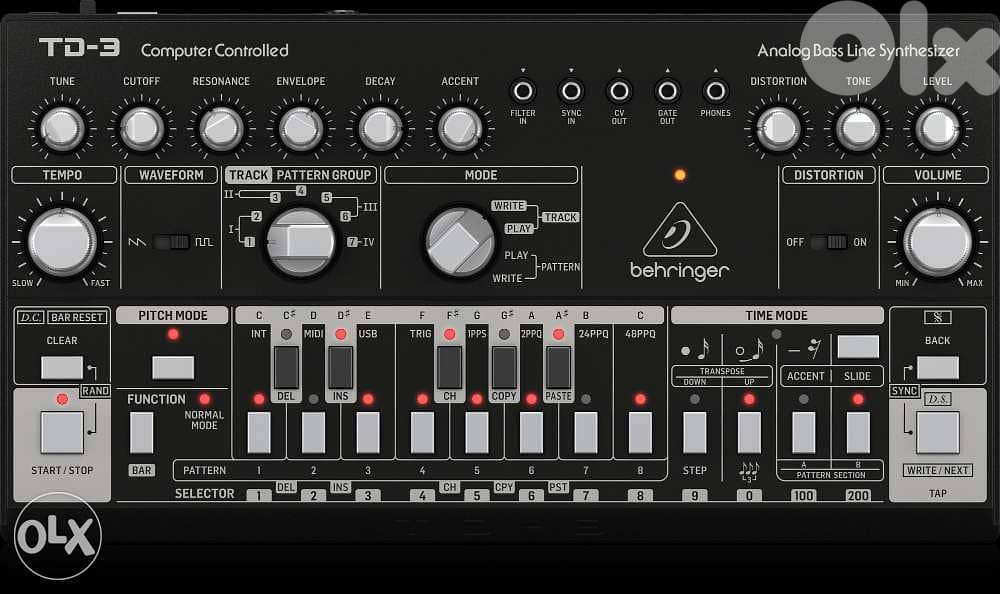
Task: Click the D.C. symbol beside BAR RESET
Action: pyautogui.click(x=30, y=317)
